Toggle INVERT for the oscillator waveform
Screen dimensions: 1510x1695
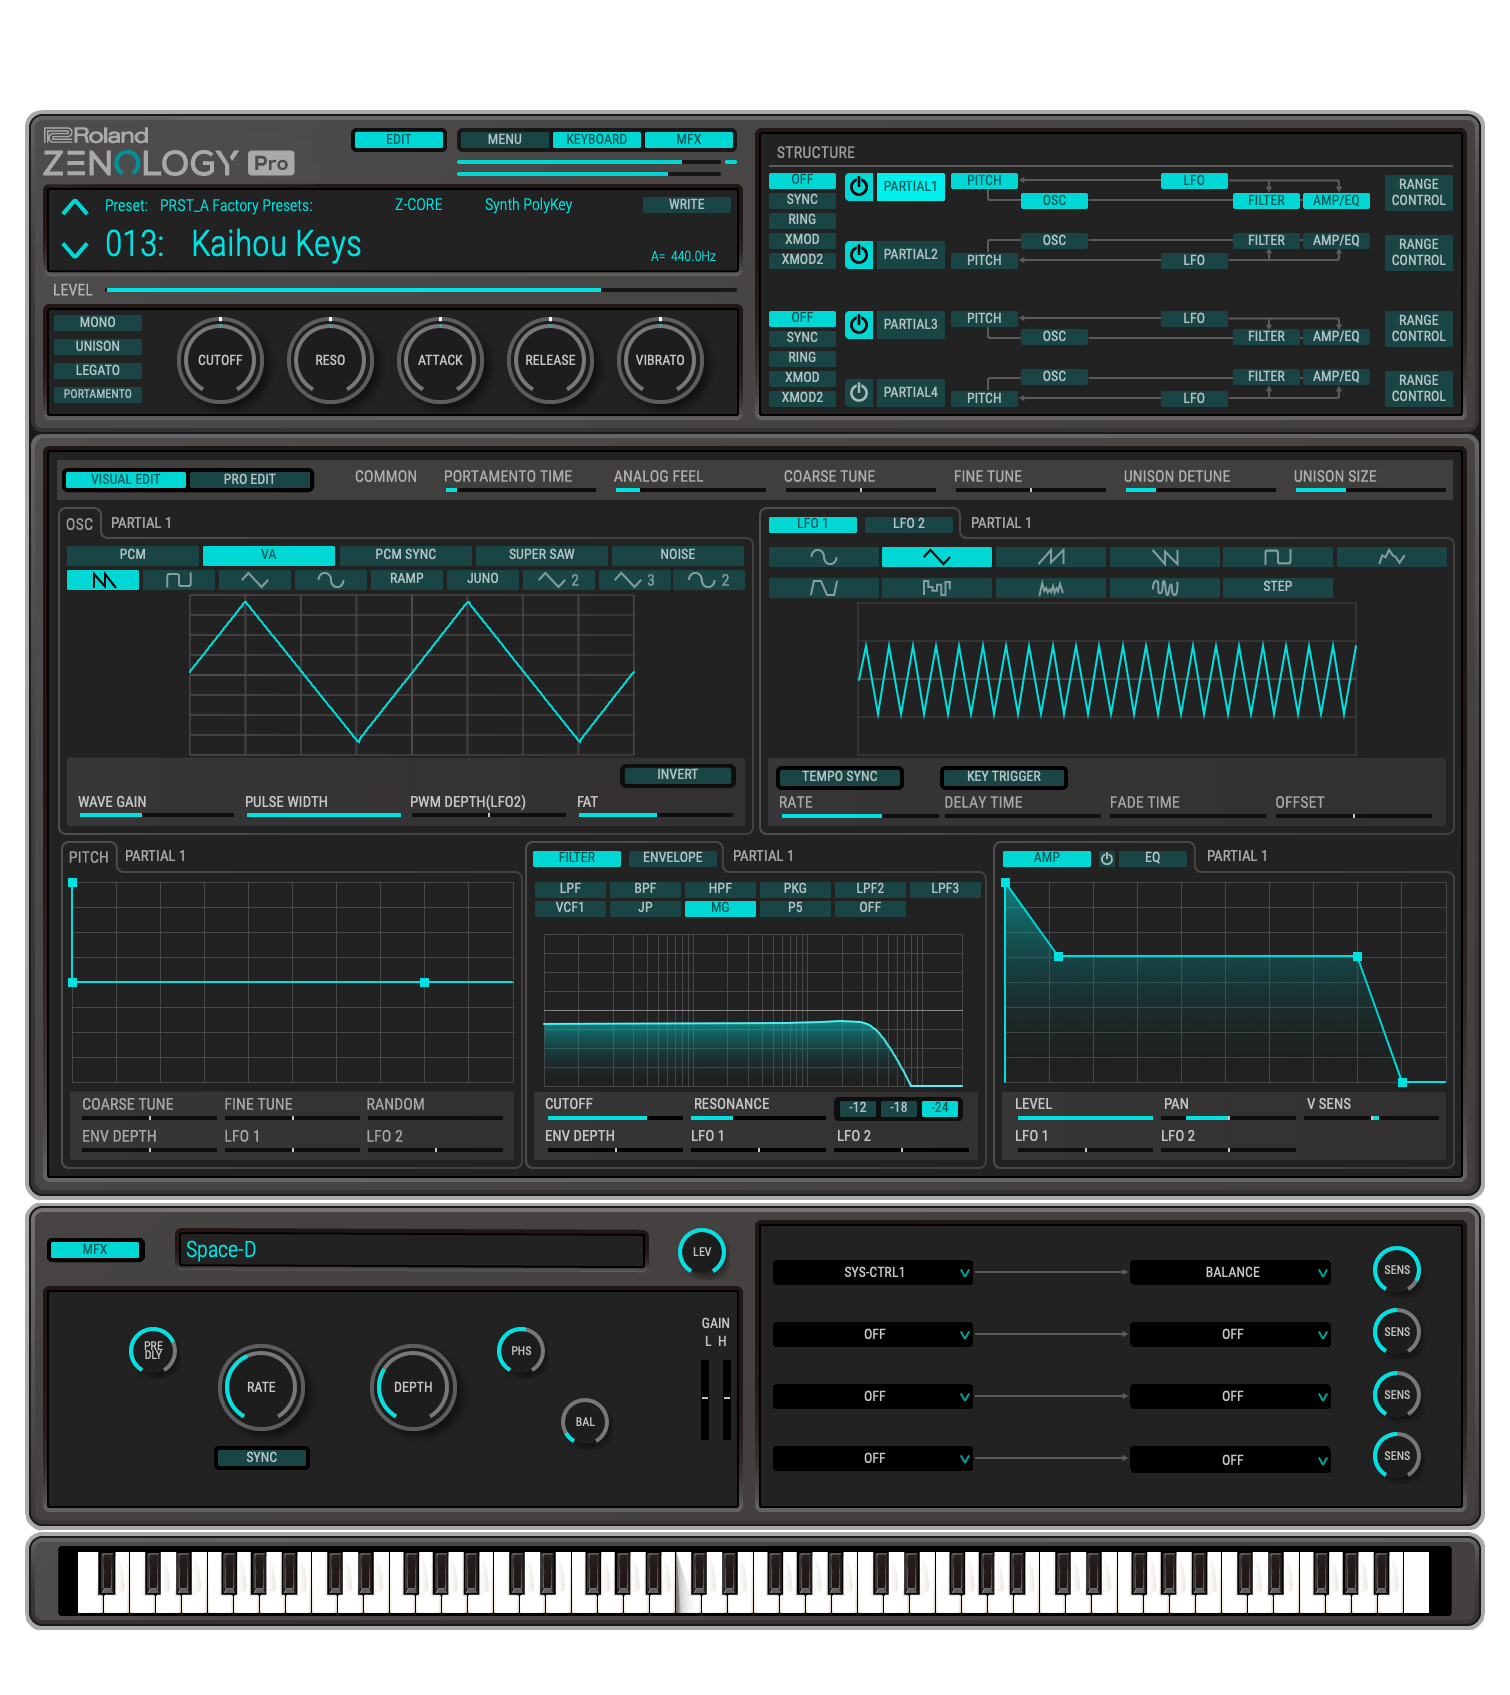pyautogui.click(x=678, y=775)
